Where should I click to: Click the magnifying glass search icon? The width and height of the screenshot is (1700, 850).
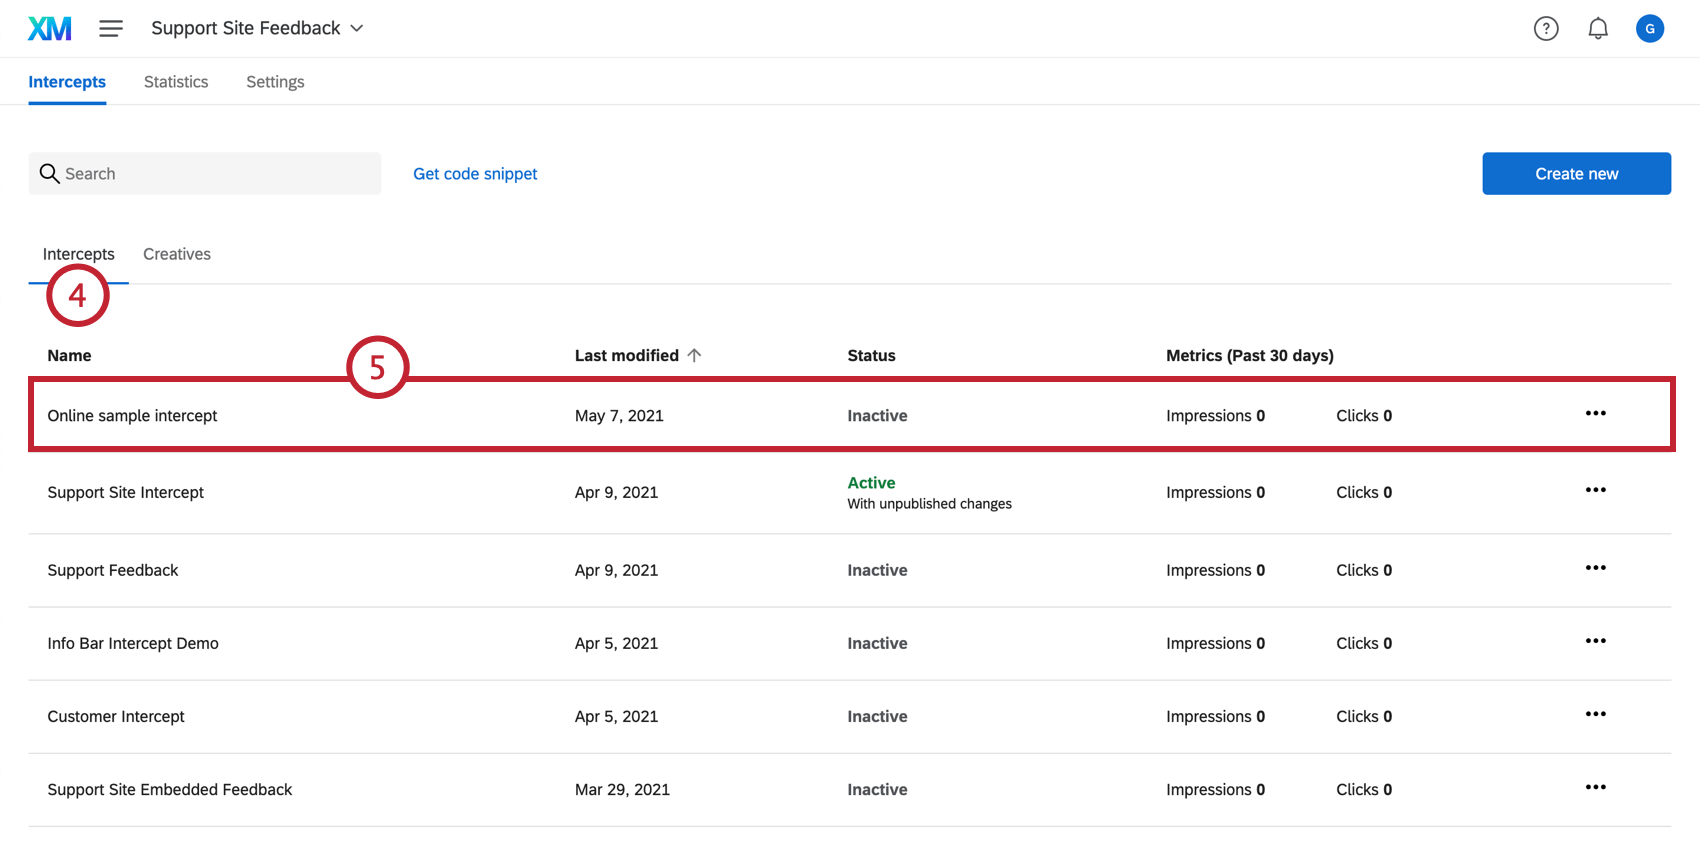pyautogui.click(x=49, y=174)
